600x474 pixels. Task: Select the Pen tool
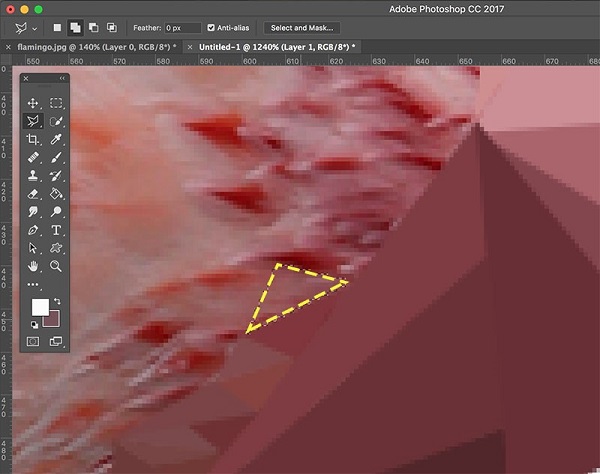point(33,230)
